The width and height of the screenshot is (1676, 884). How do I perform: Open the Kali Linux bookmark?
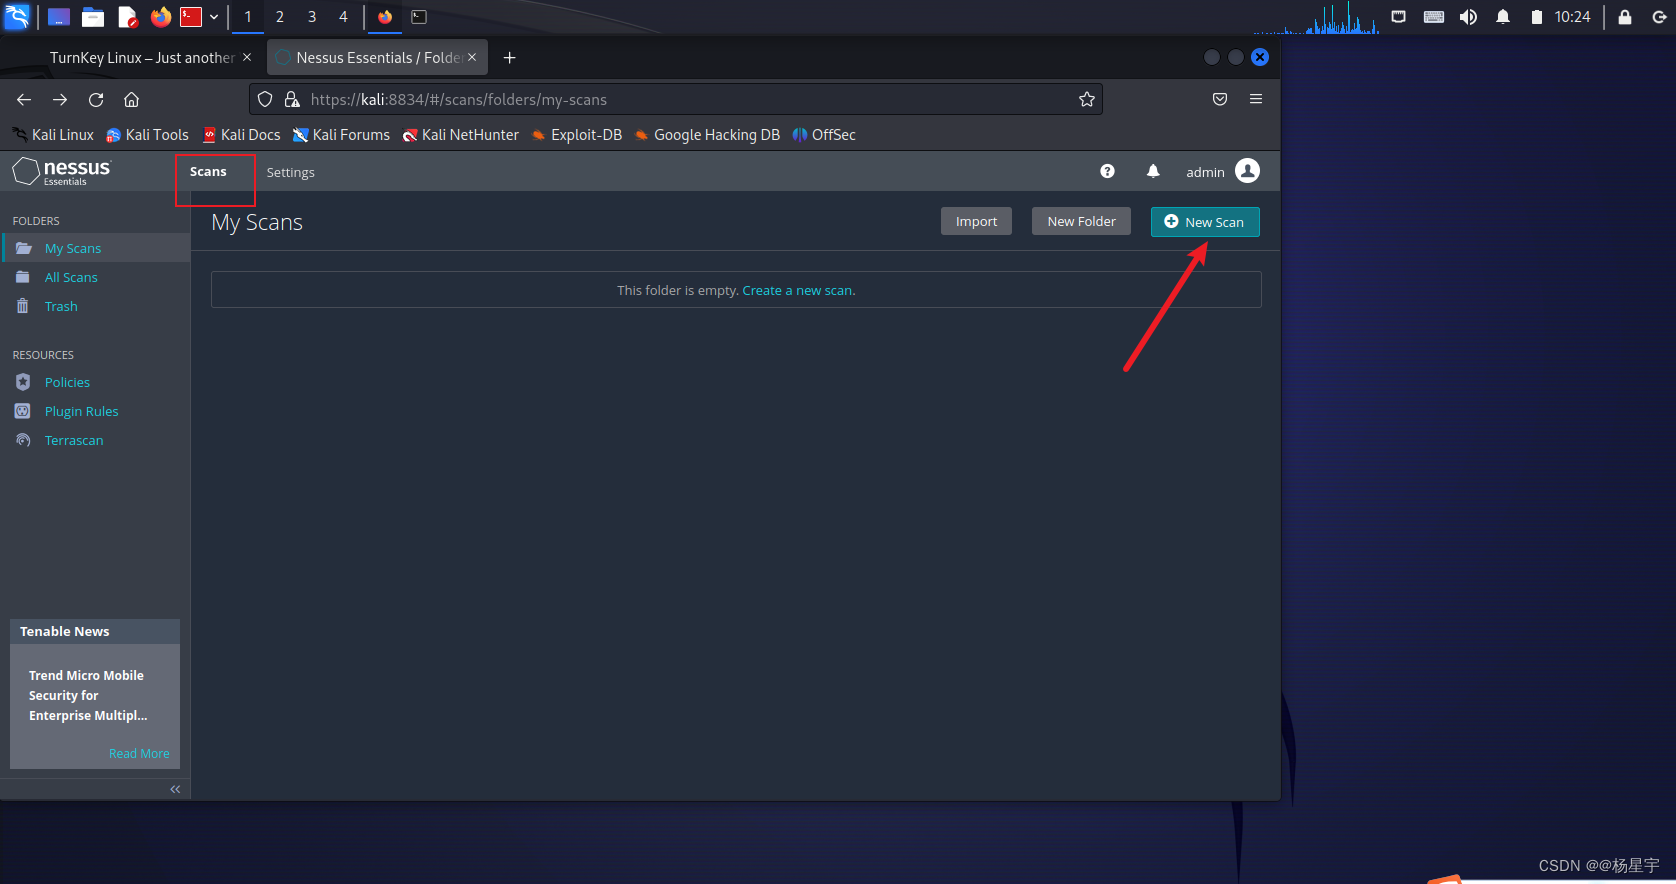pos(53,135)
